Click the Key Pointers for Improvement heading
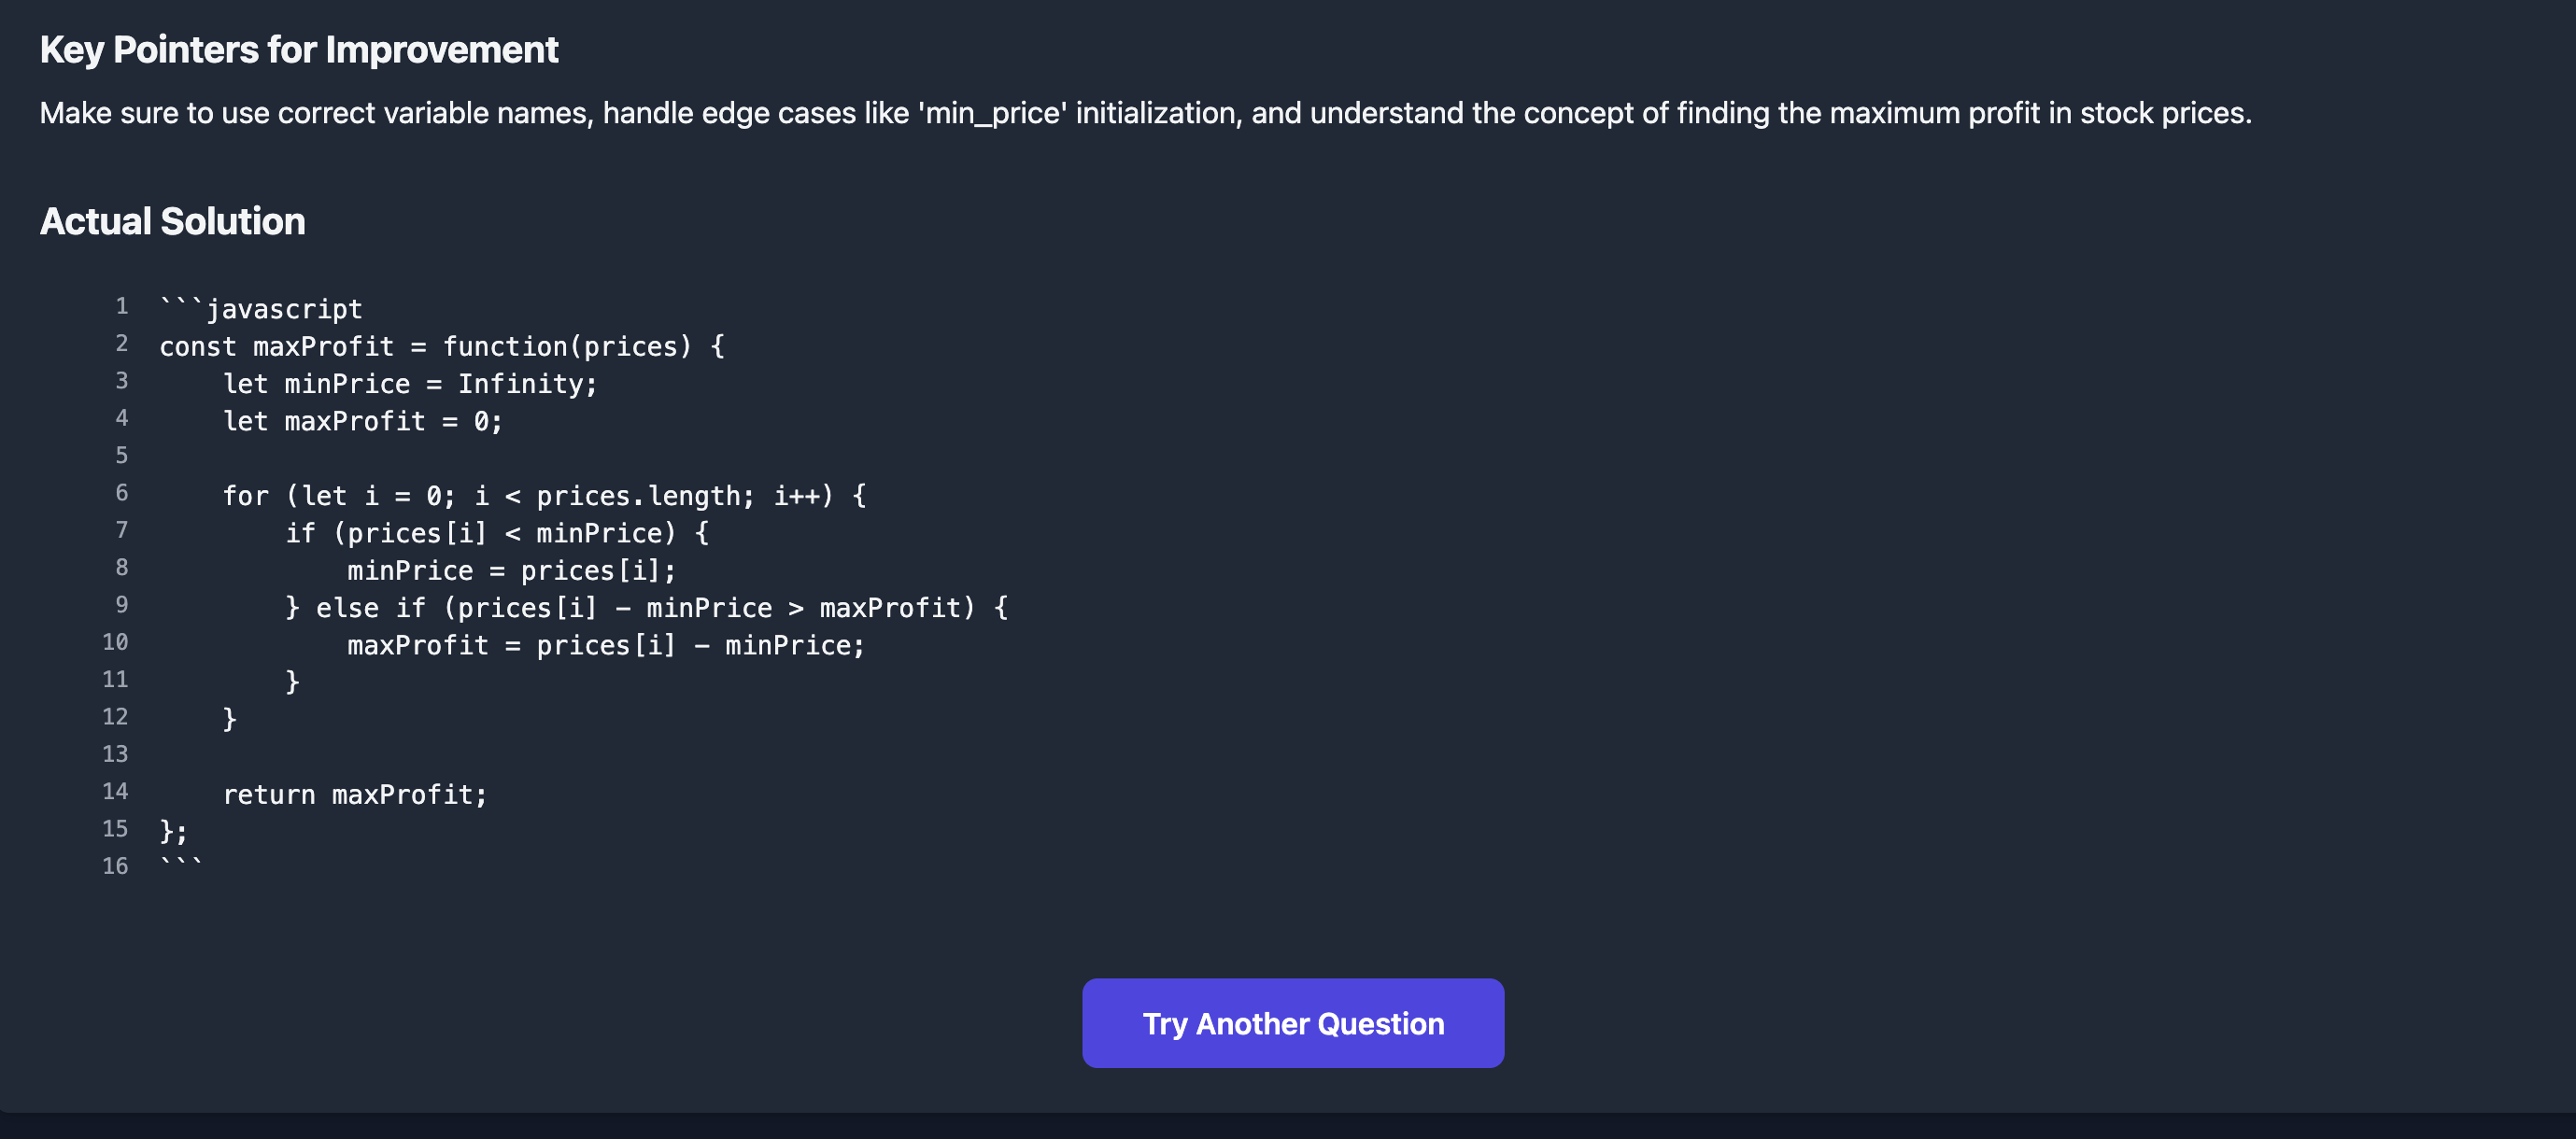This screenshot has width=2576, height=1139. 298,50
